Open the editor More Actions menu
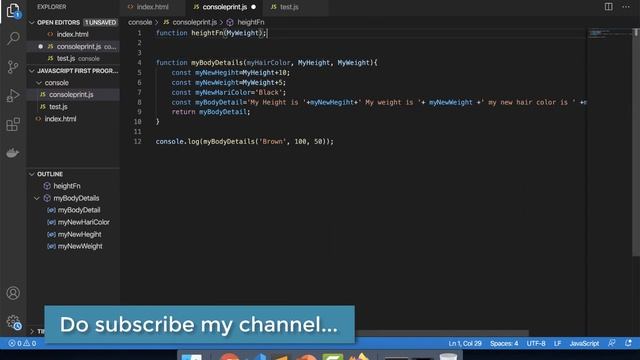Image resolution: width=640 pixels, height=360 pixels. click(626, 7)
